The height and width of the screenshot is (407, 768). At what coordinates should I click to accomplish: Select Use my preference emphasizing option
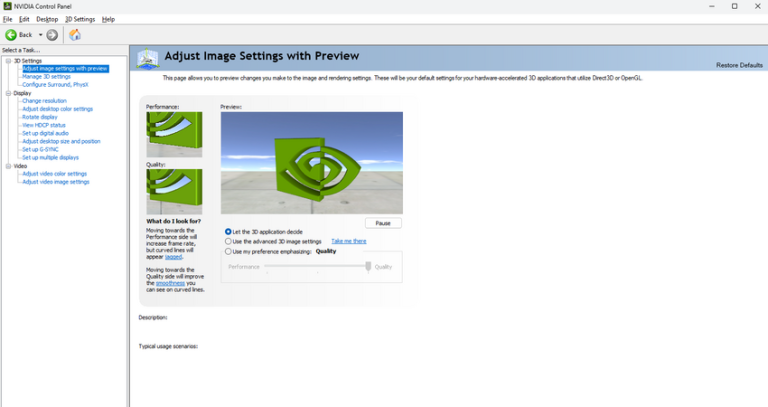229,252
